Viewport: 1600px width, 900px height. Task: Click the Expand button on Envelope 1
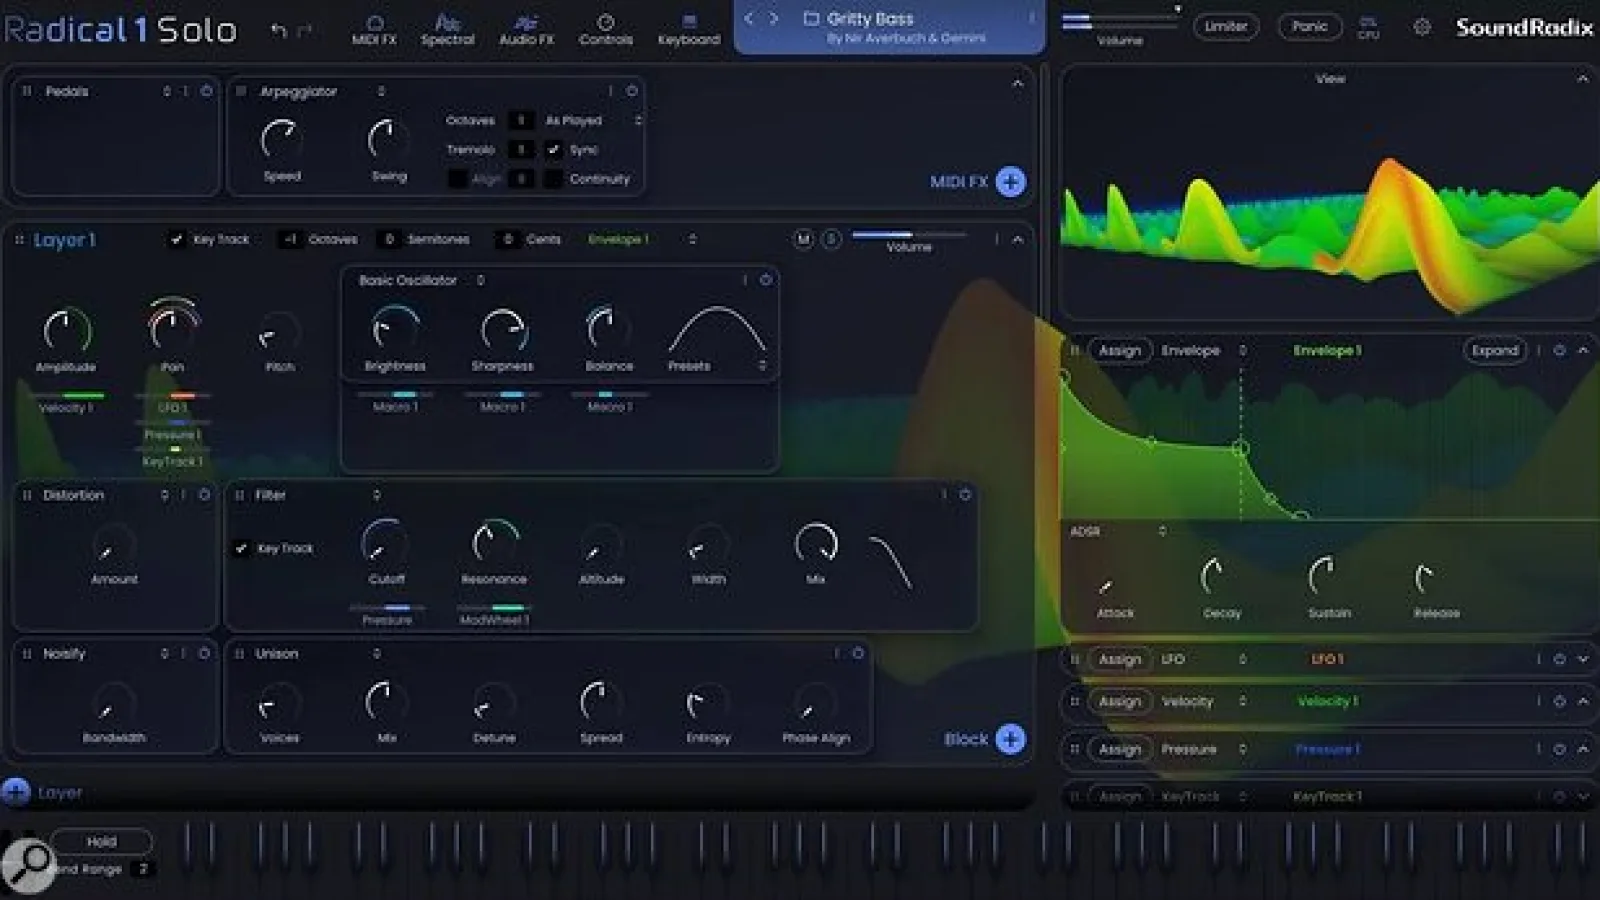[x=1495, y=350]
